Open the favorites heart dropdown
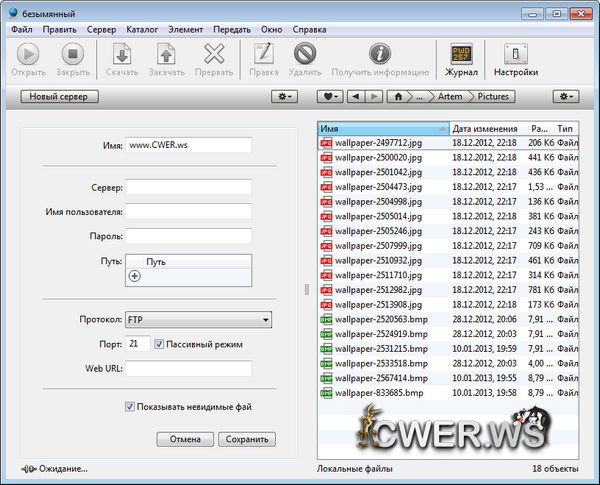 point(330,96)
